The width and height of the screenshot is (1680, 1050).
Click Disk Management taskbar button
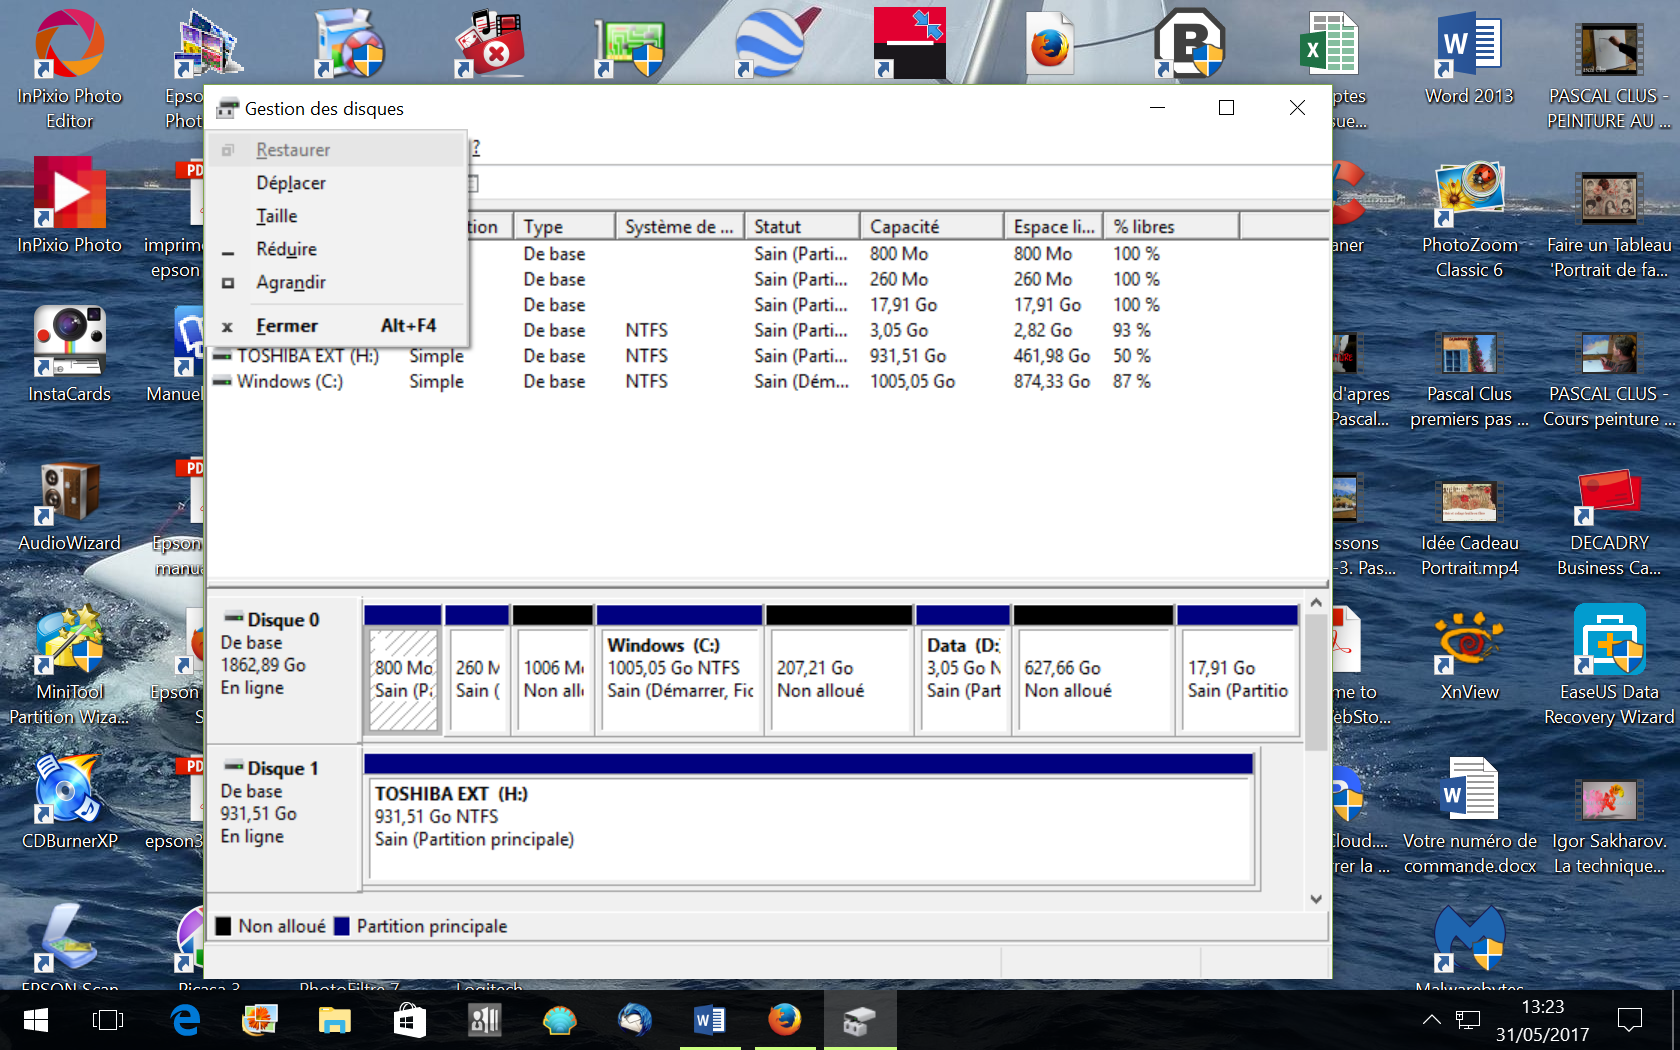click(x=859, y=1020)
